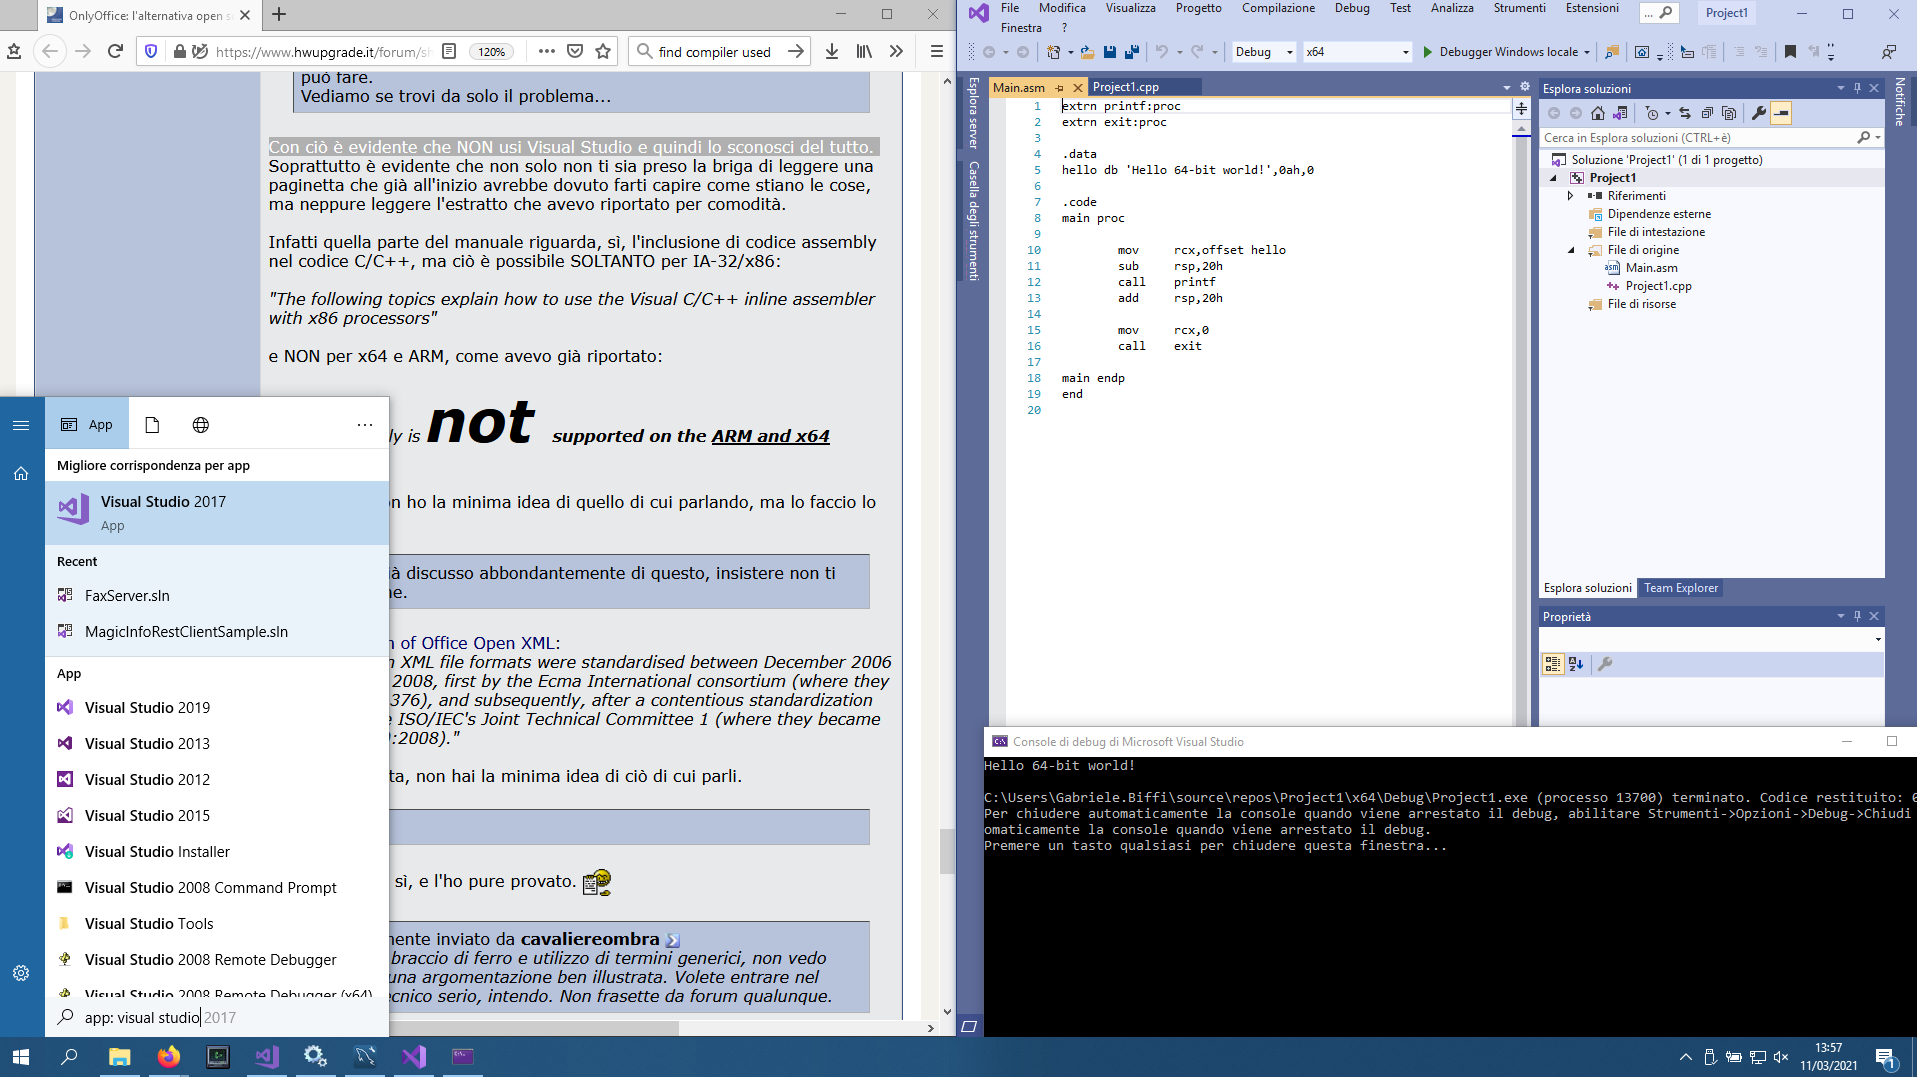Open Visual Studio Installer result

pos(217,851)
